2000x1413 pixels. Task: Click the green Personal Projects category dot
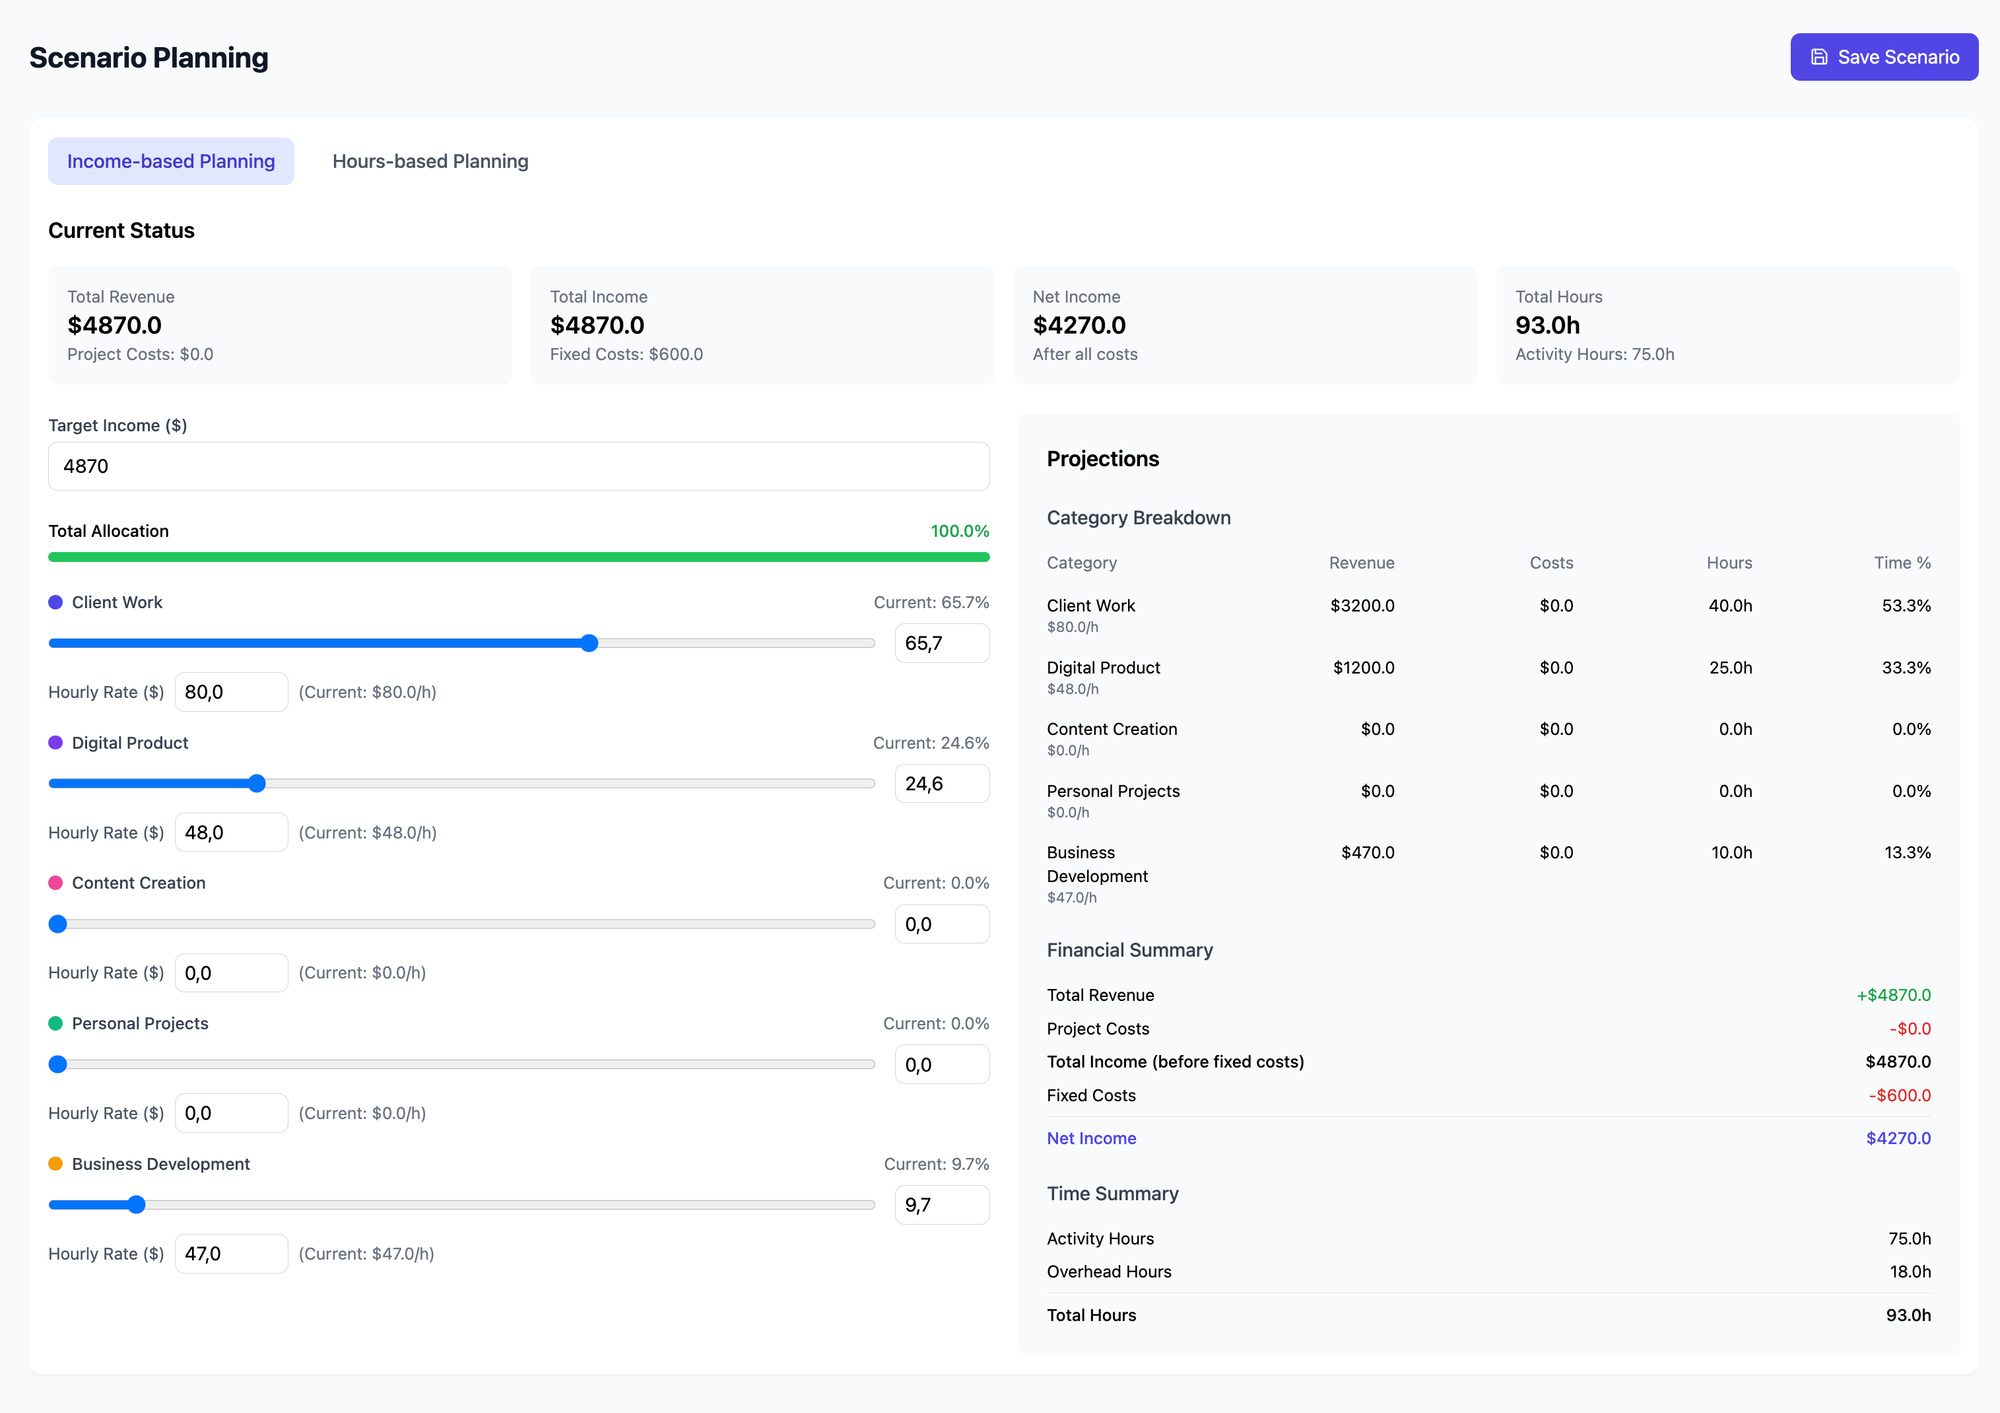click(x=56, y=1023)
